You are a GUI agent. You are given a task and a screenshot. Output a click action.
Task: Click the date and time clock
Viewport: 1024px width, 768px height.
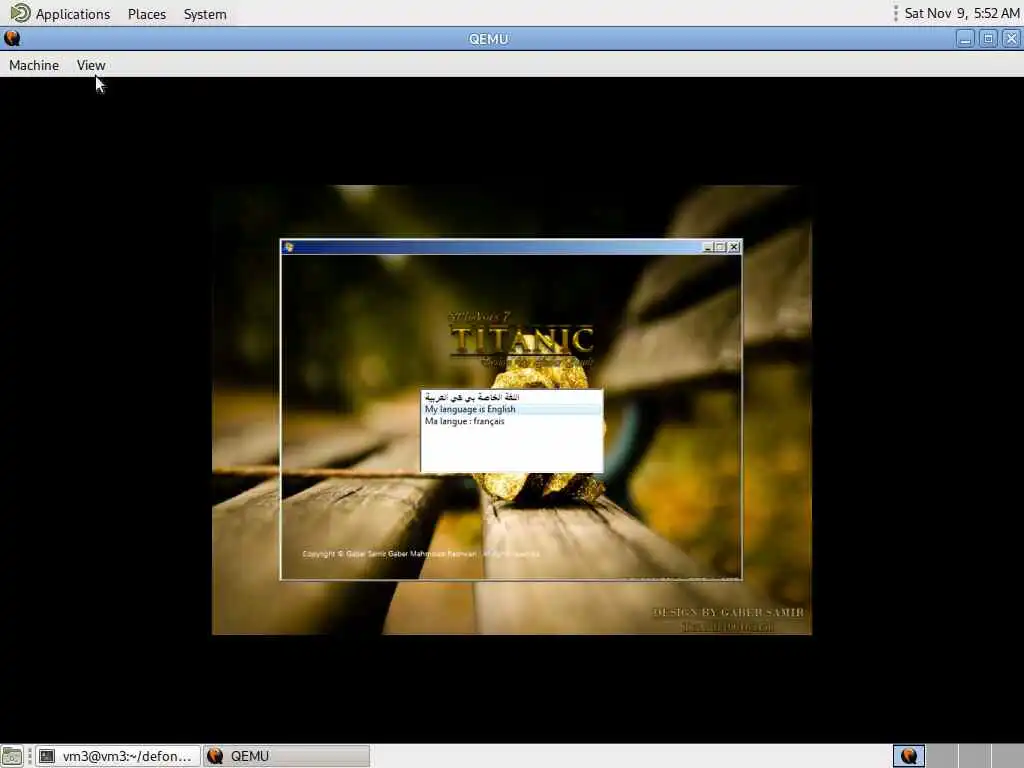click(961, 14)
